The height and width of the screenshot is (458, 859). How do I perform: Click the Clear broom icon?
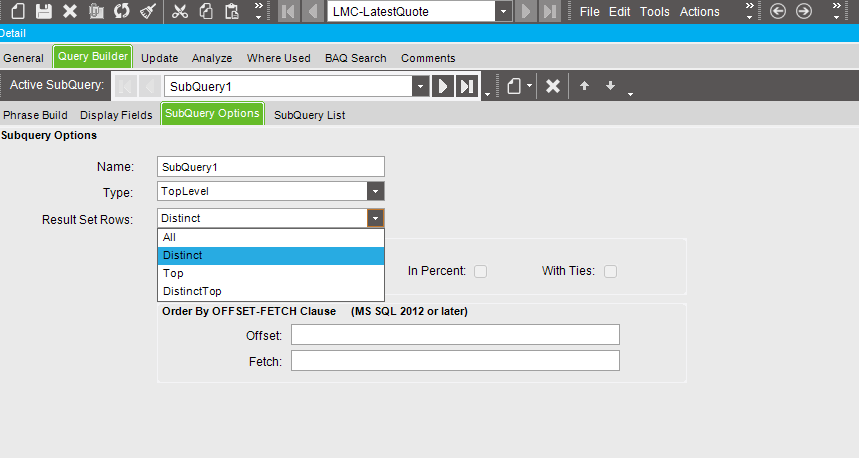148,11
